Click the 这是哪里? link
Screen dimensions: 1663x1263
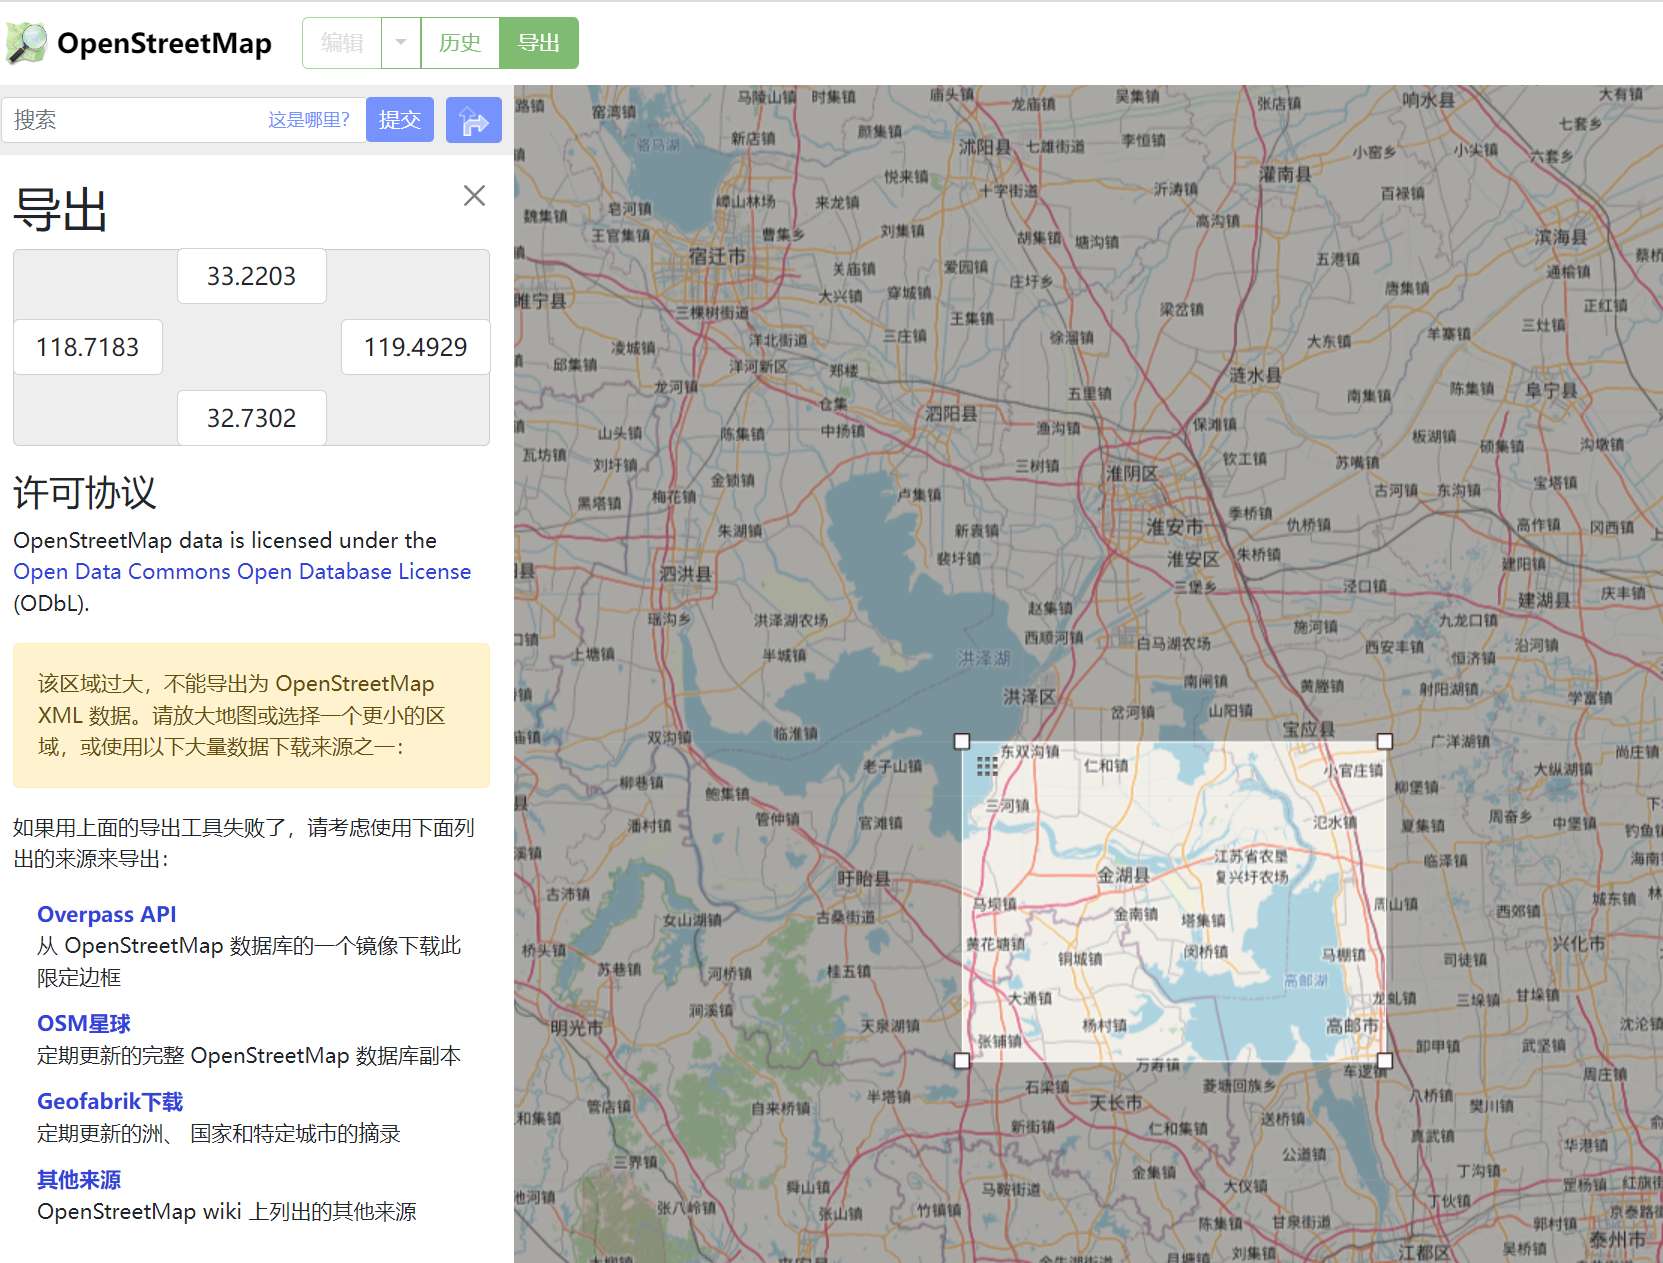coord(308,120)
